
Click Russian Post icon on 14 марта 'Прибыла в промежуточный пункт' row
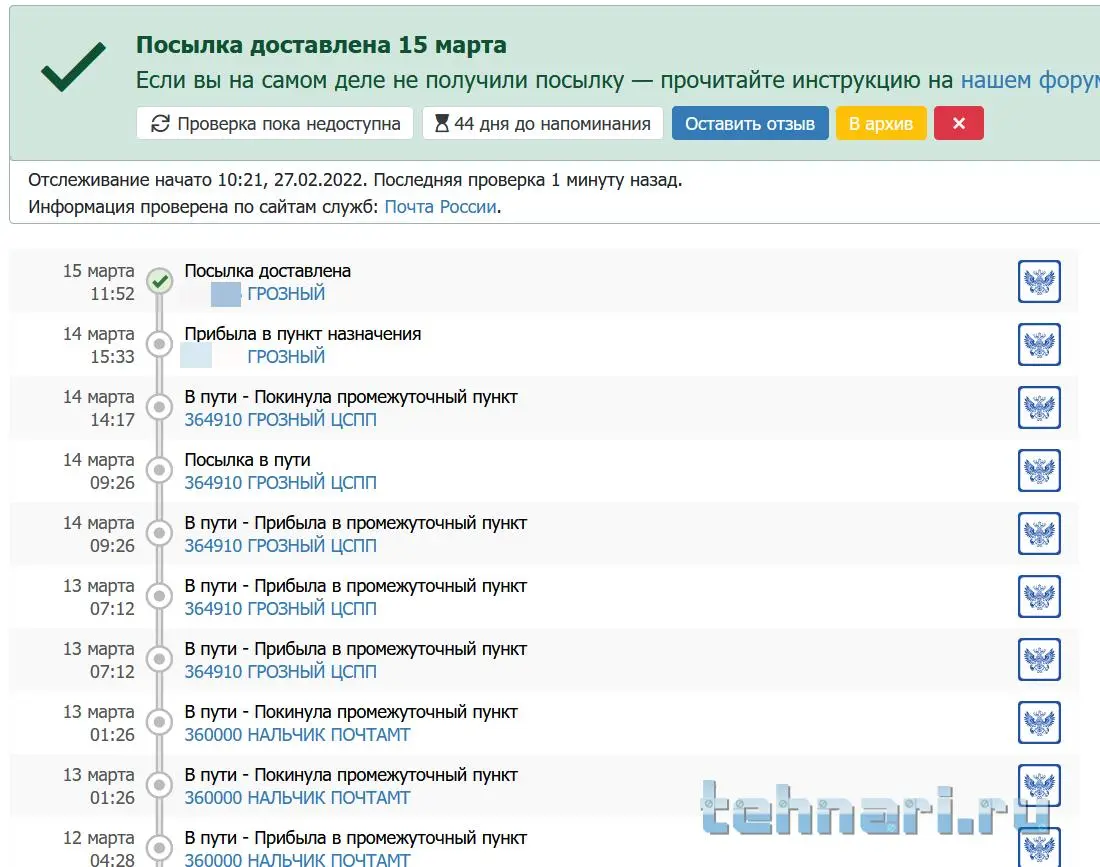click(1039, 534)
